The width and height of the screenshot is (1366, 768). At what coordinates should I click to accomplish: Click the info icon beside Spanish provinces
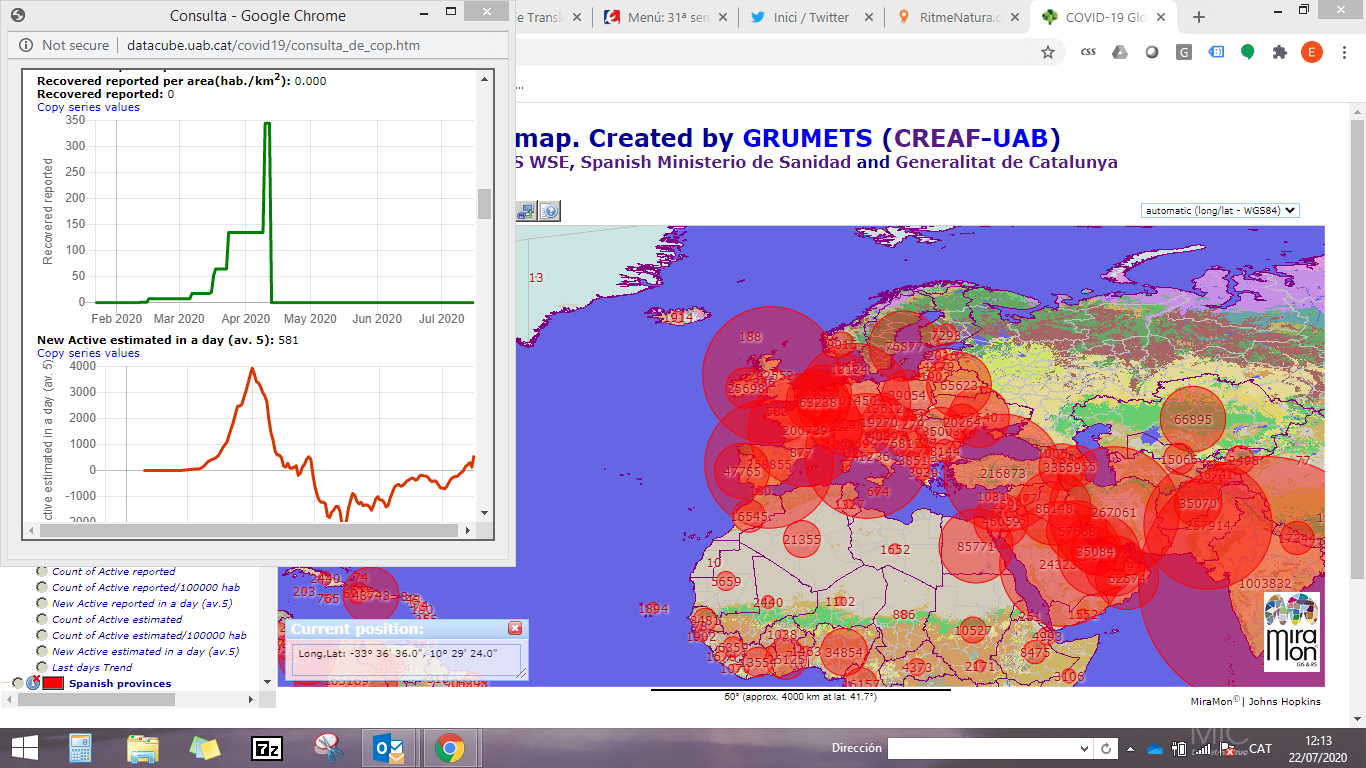[32, 683]
